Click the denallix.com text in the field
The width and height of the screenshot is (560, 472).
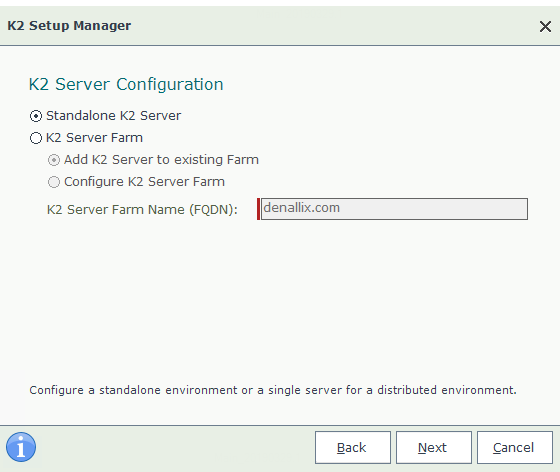pos(301,207)
